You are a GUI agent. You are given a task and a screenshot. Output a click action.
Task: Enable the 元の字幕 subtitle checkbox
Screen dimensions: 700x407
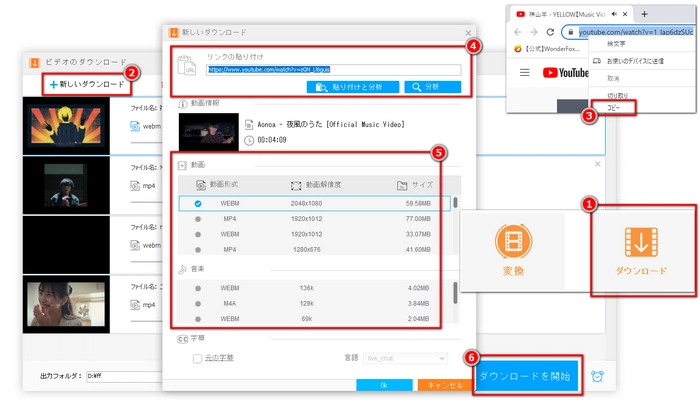coord(197,358)
